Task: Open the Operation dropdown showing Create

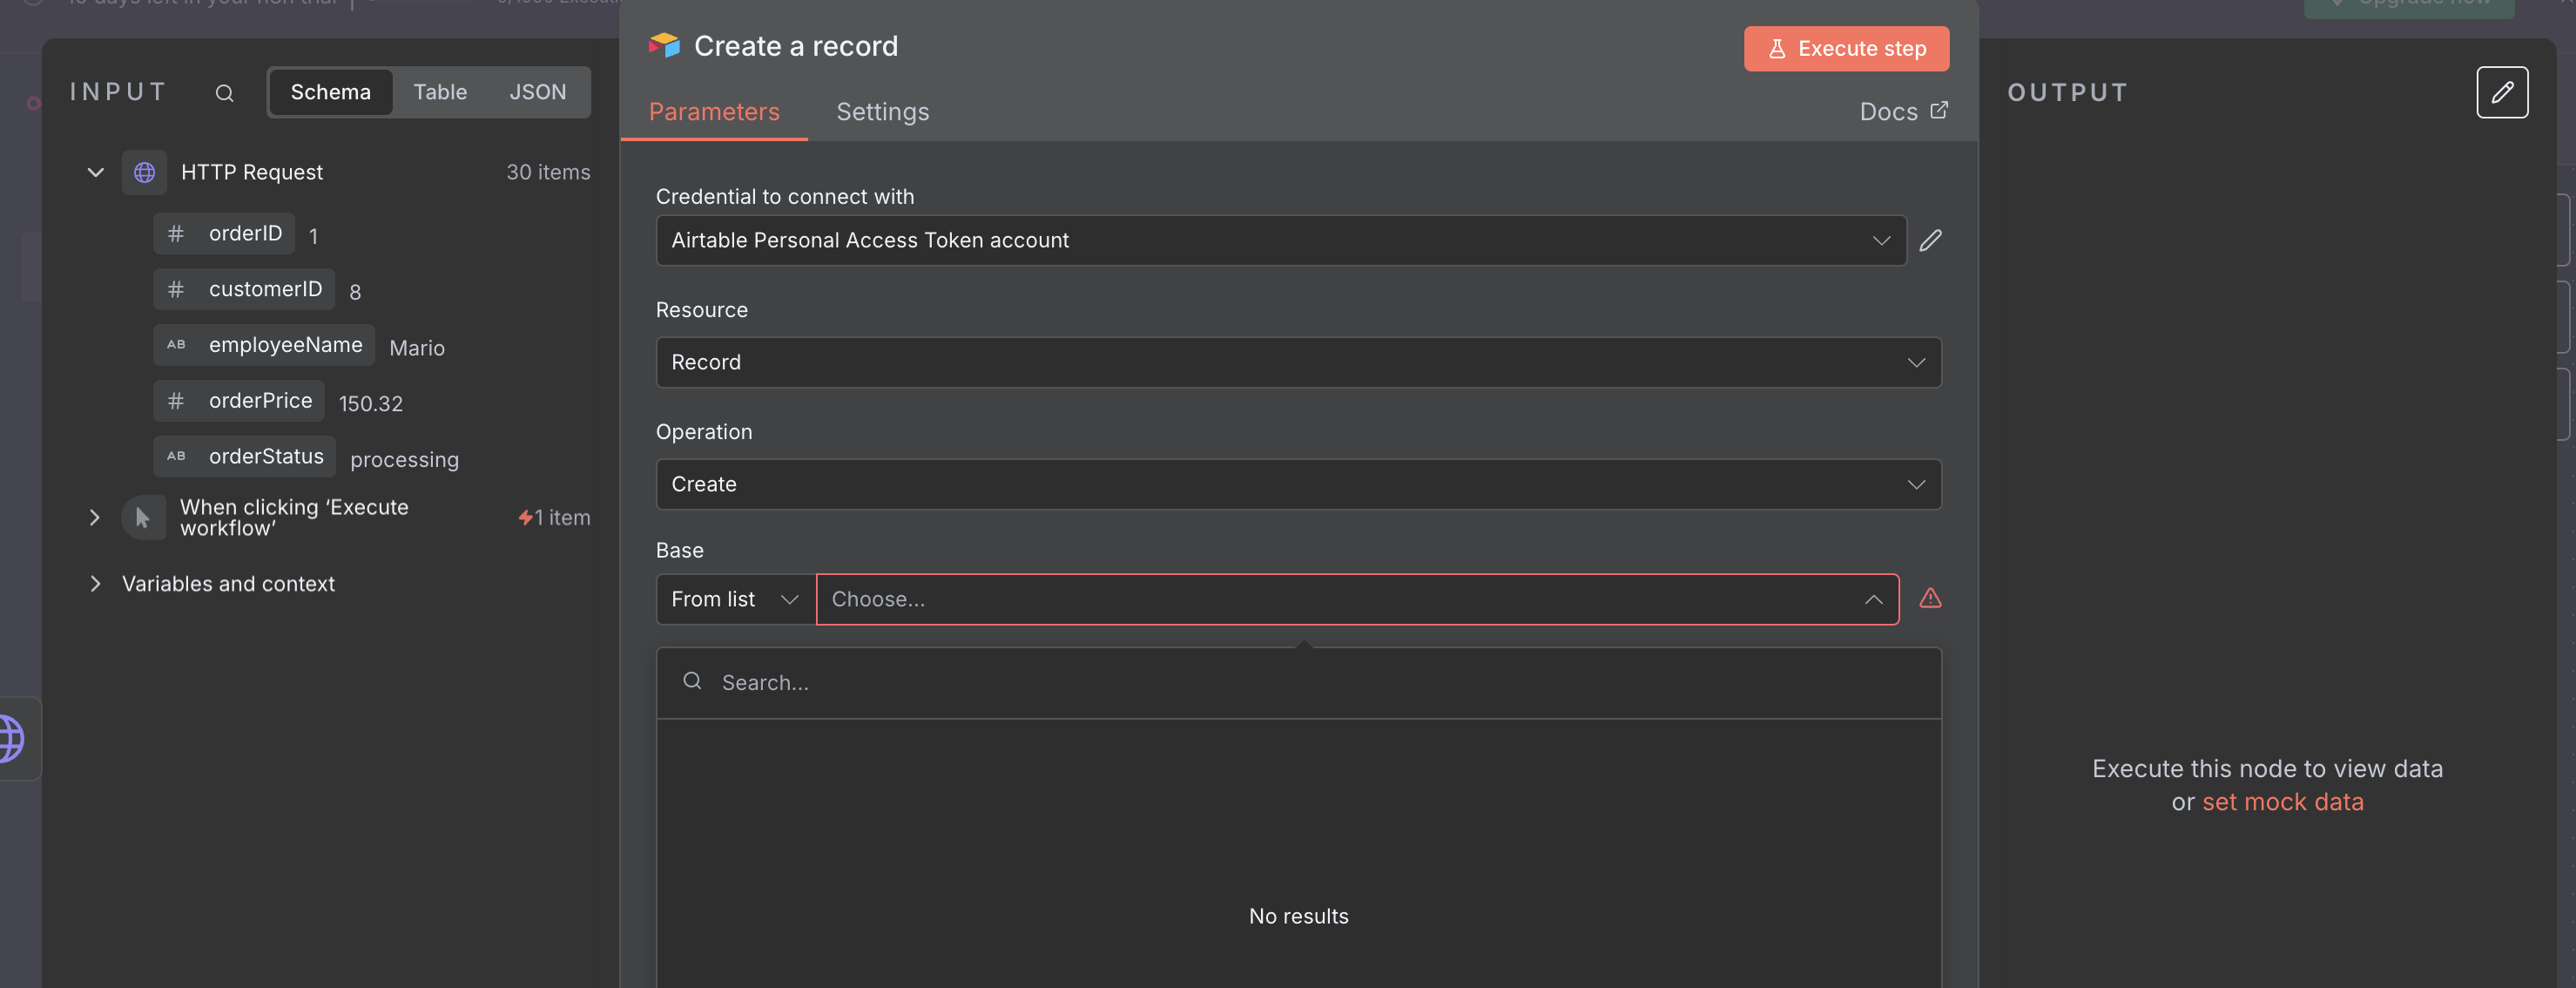Action: click(1297, 484)
